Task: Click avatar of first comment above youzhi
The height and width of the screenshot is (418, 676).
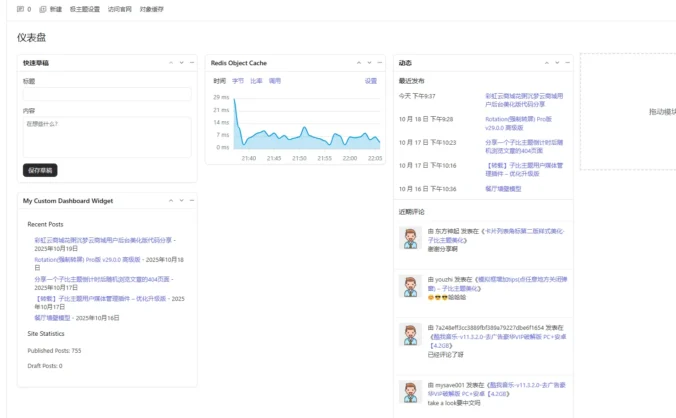Action: click(x=410, y=238)
